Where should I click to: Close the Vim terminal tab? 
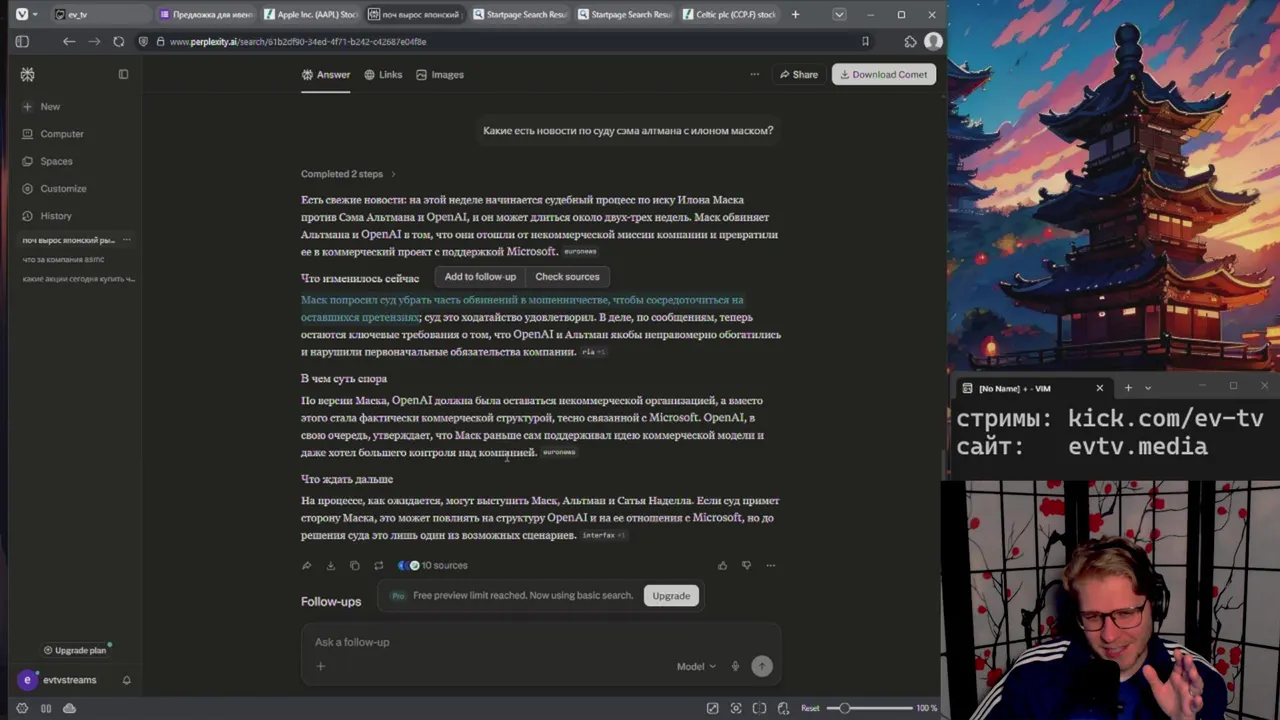(x=1099, y=388)
